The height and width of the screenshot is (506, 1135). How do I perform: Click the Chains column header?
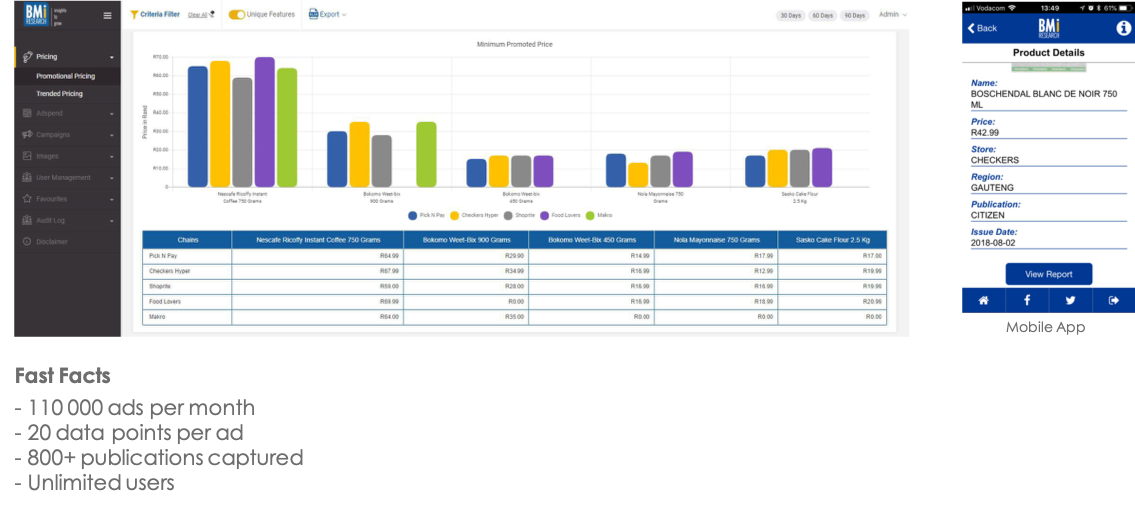(187, 240)
